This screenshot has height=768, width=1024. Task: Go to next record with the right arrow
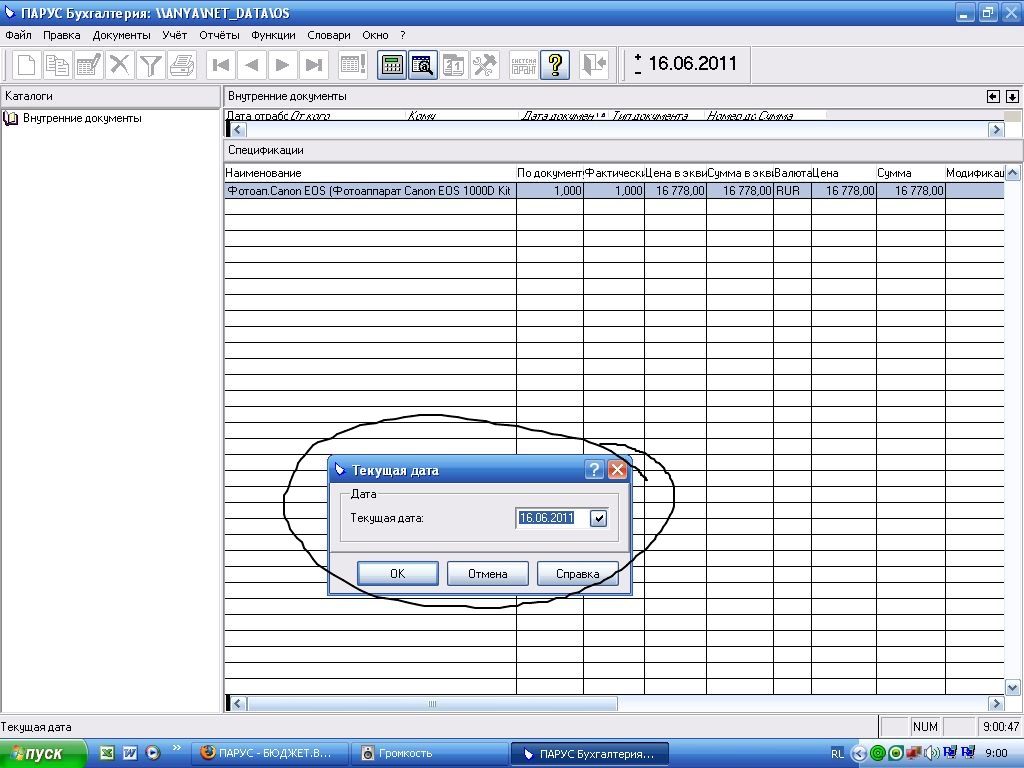pyautogui.click(x=283, y=65)
